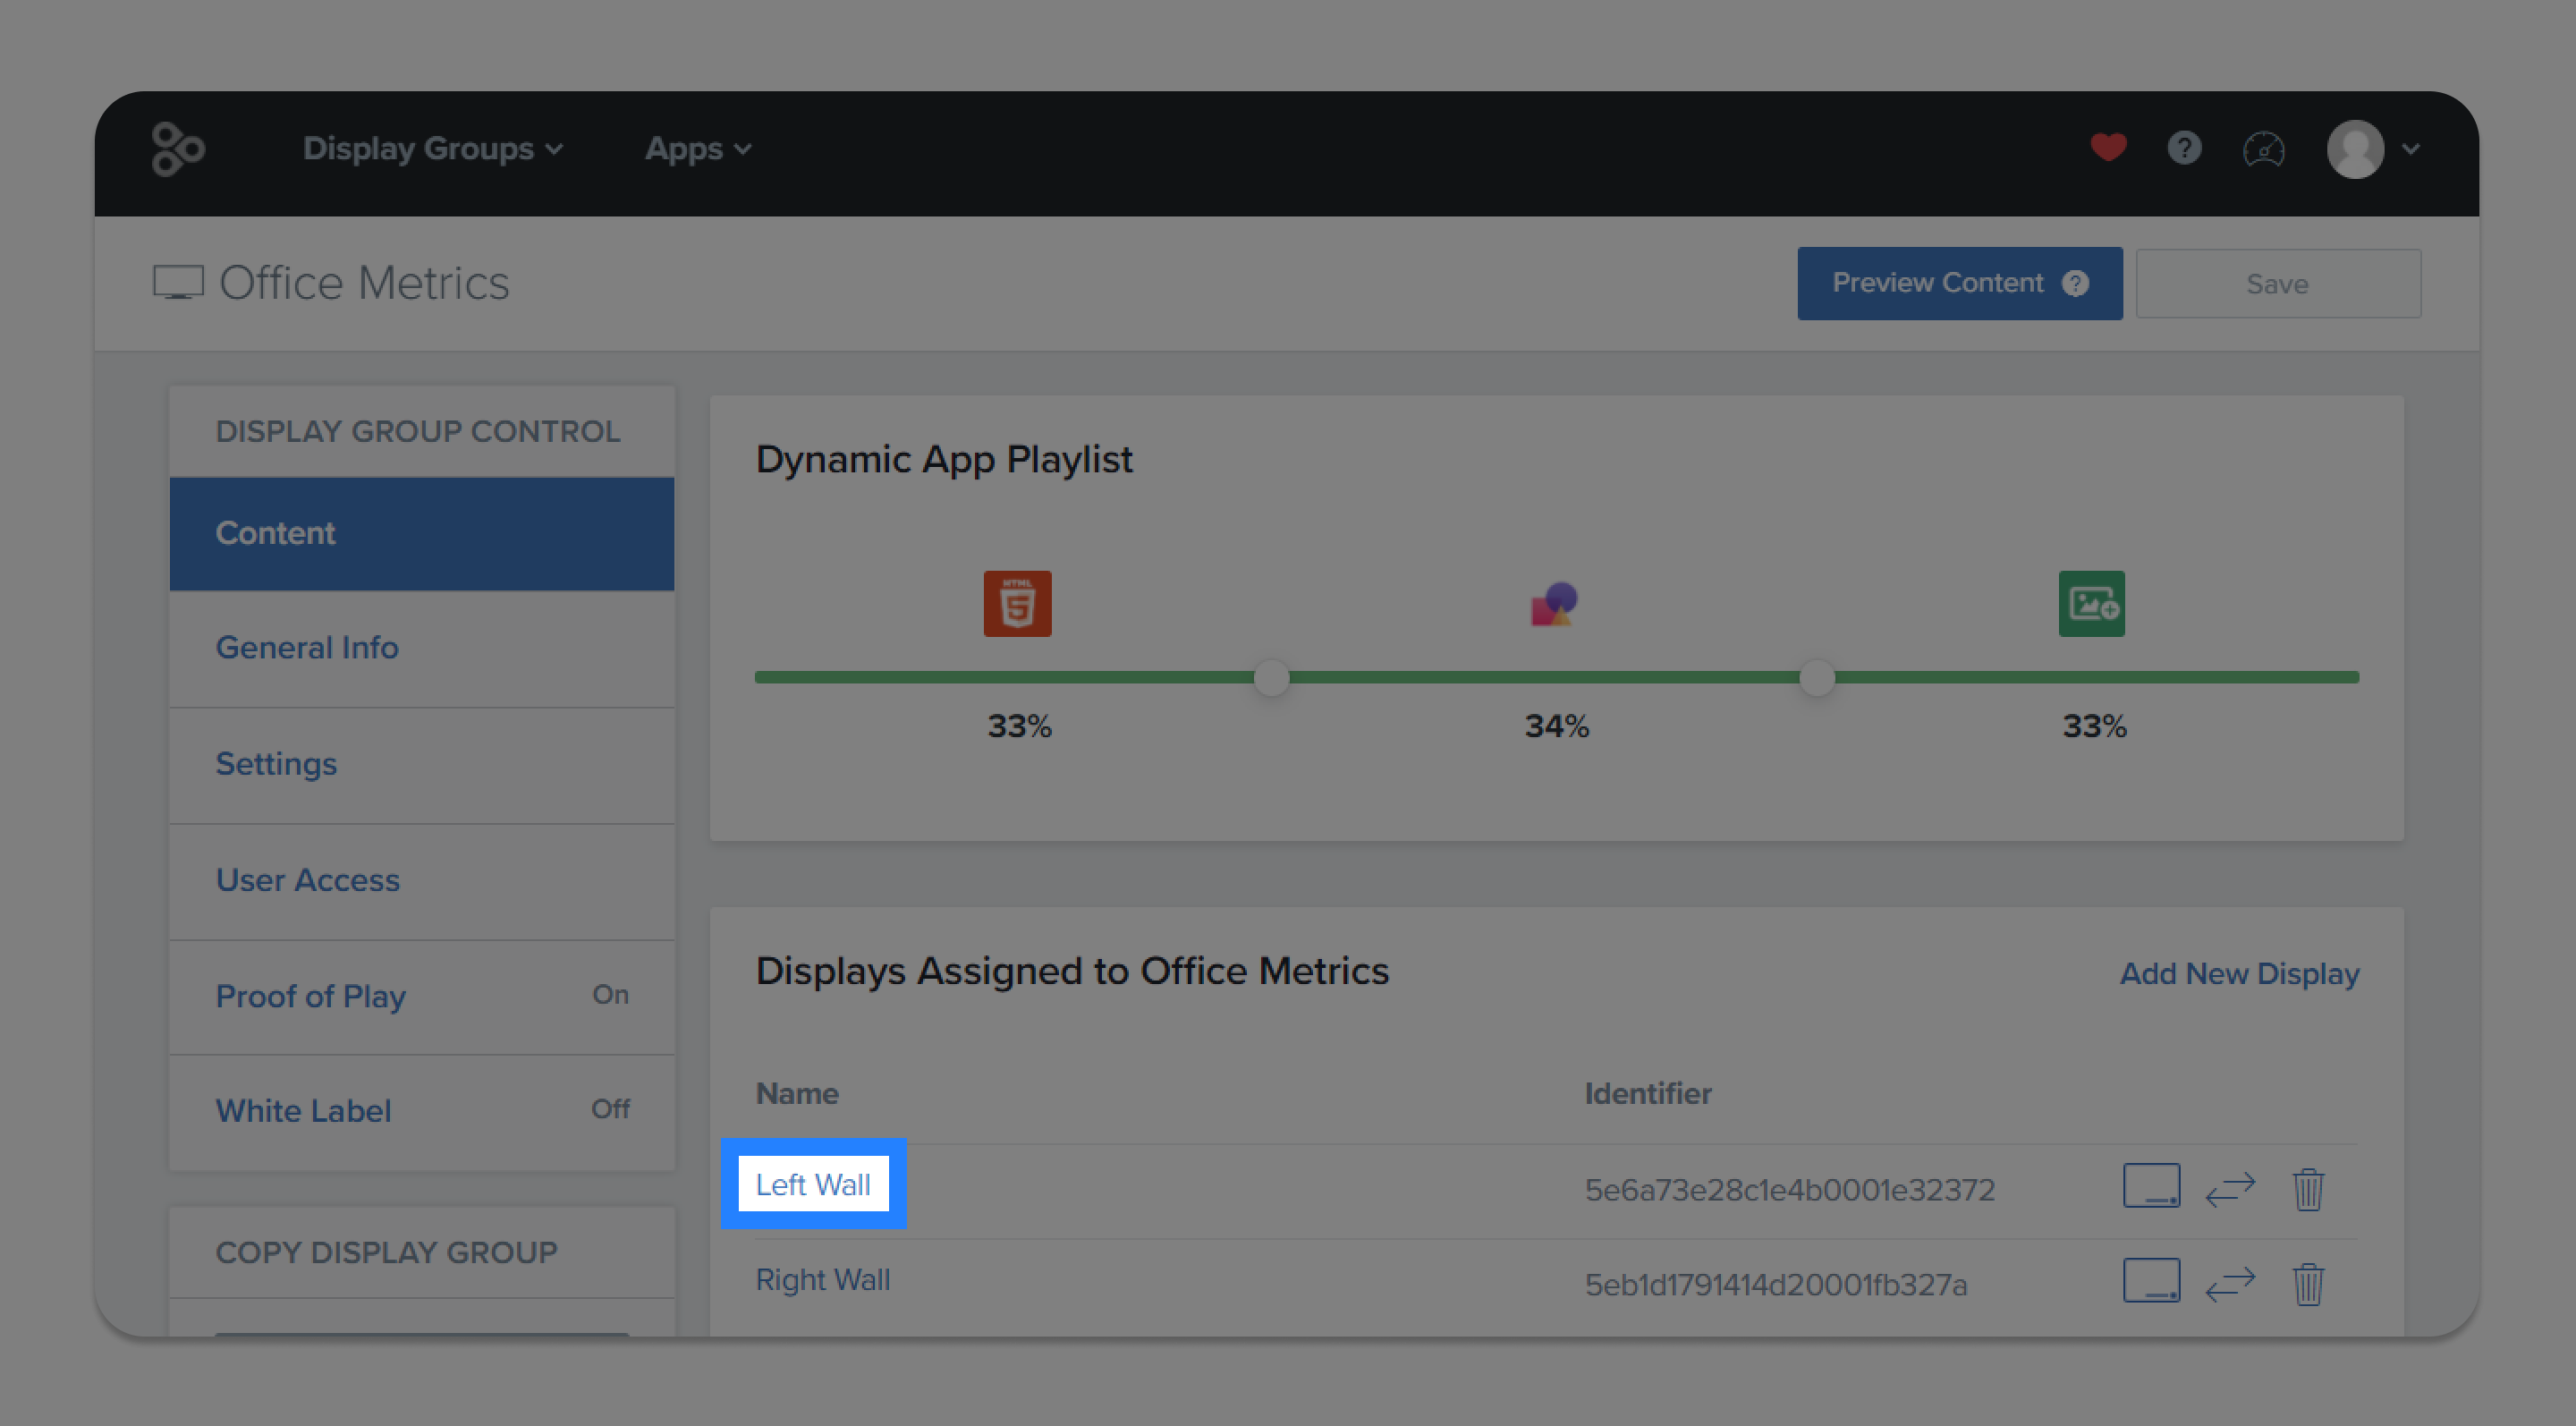Image resolution: width=2576 pixels, height=1426 pixels.
Task: Click the logo icon in the header
Action: [178, 149]
